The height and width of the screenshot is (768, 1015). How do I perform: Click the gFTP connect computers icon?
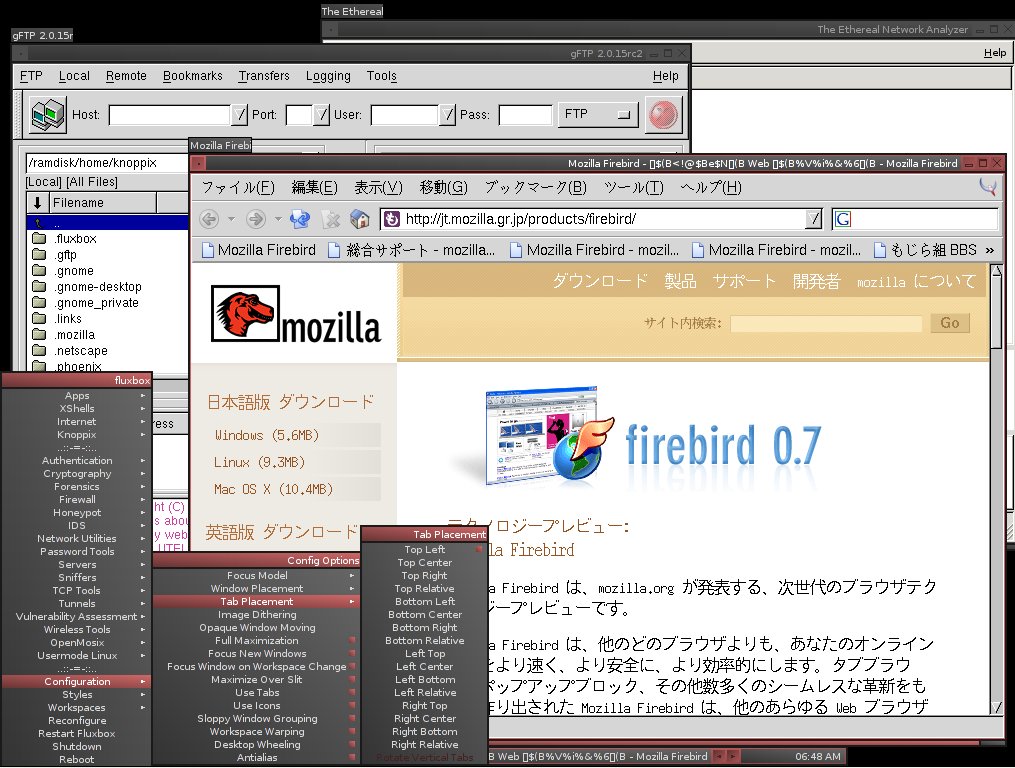point(47,115)
